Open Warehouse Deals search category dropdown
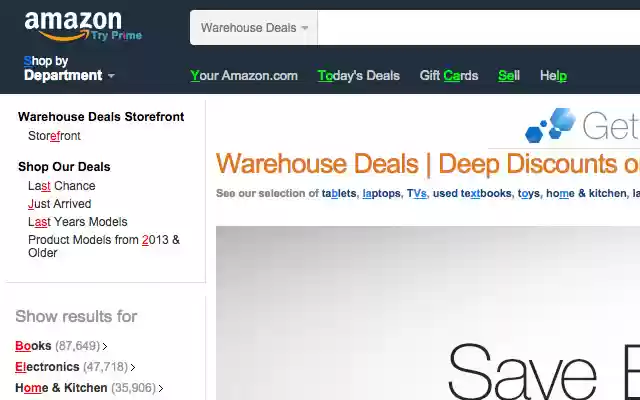This screenshot has height=400, width=640. point(253,28)
